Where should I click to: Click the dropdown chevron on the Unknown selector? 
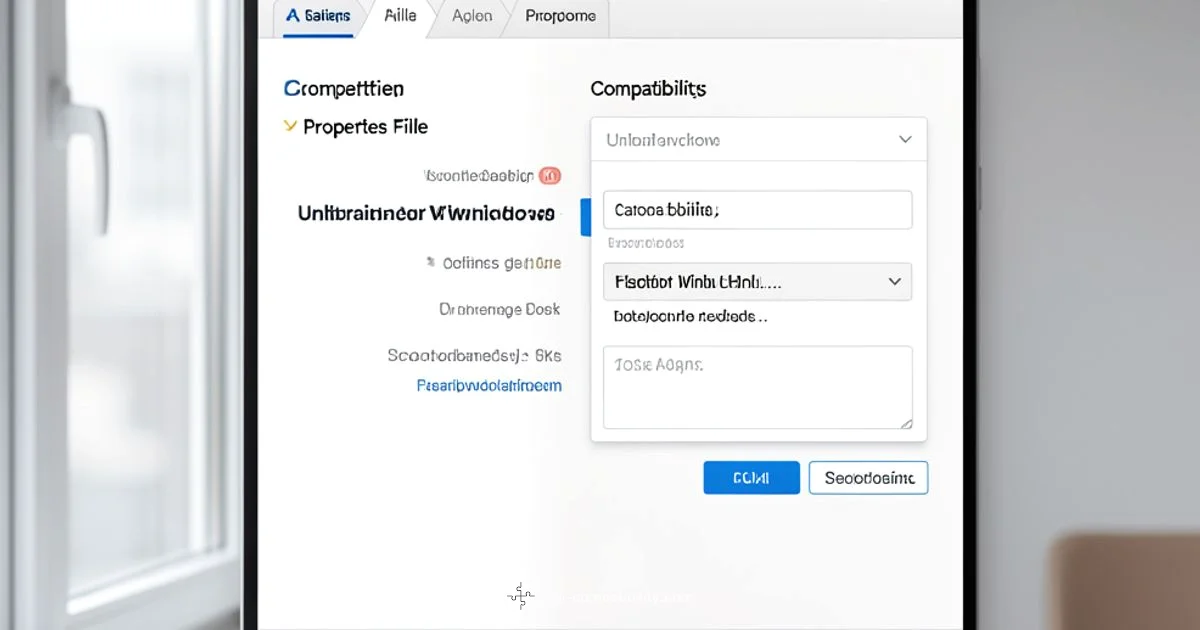905,139
